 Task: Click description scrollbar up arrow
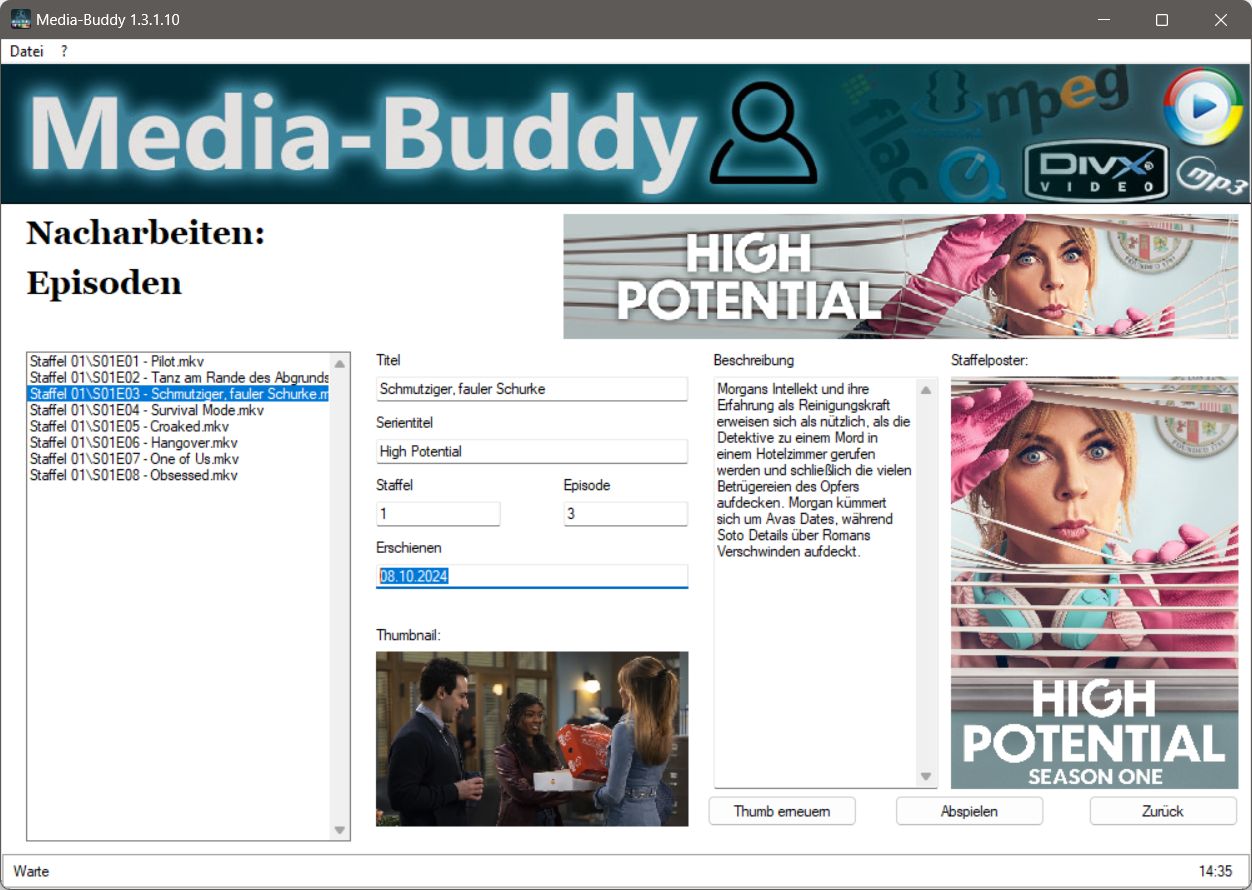(x=926, y=390)
